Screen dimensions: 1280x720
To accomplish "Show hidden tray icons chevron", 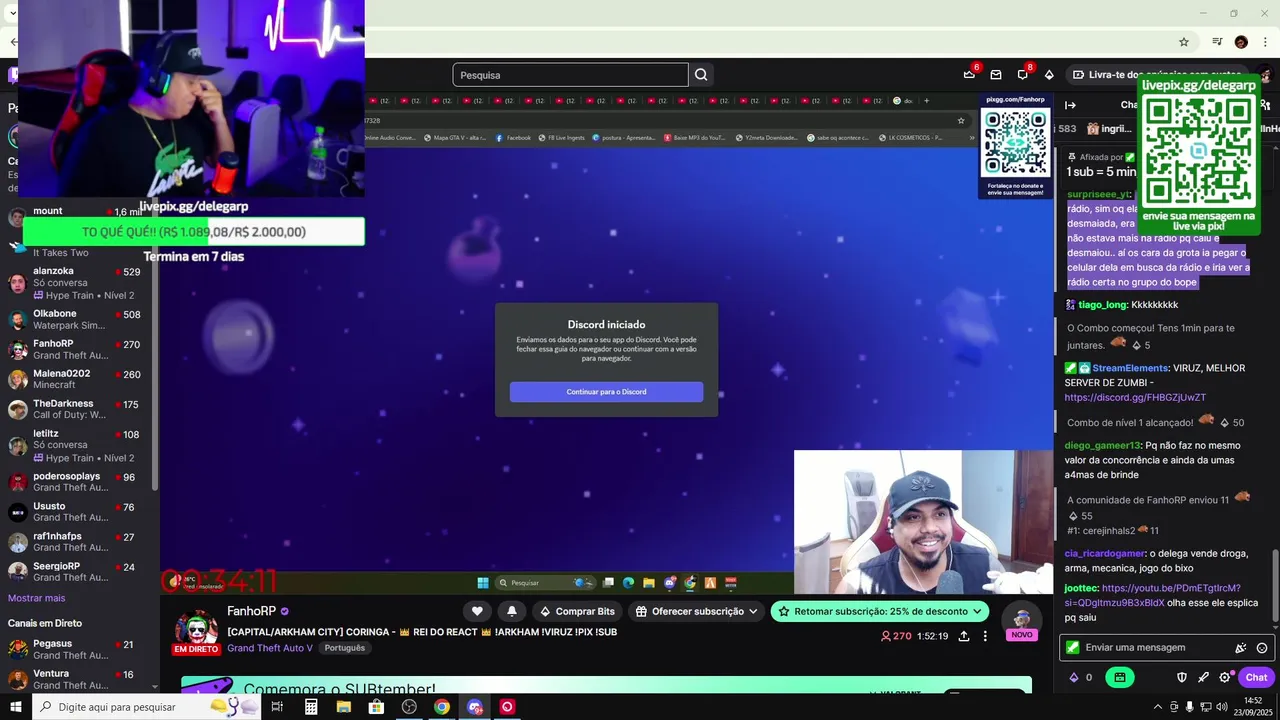I will (x=1158, y=707).
